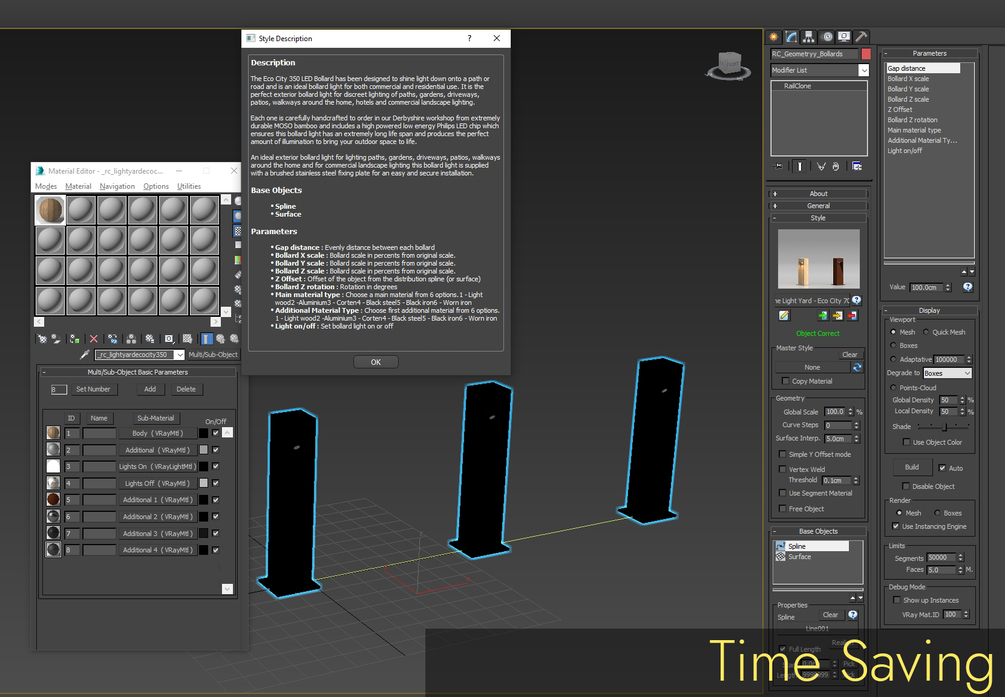The image size is (1005, 697).
Task: Click the yellow arrow style icon
Action: coord(837,315)
